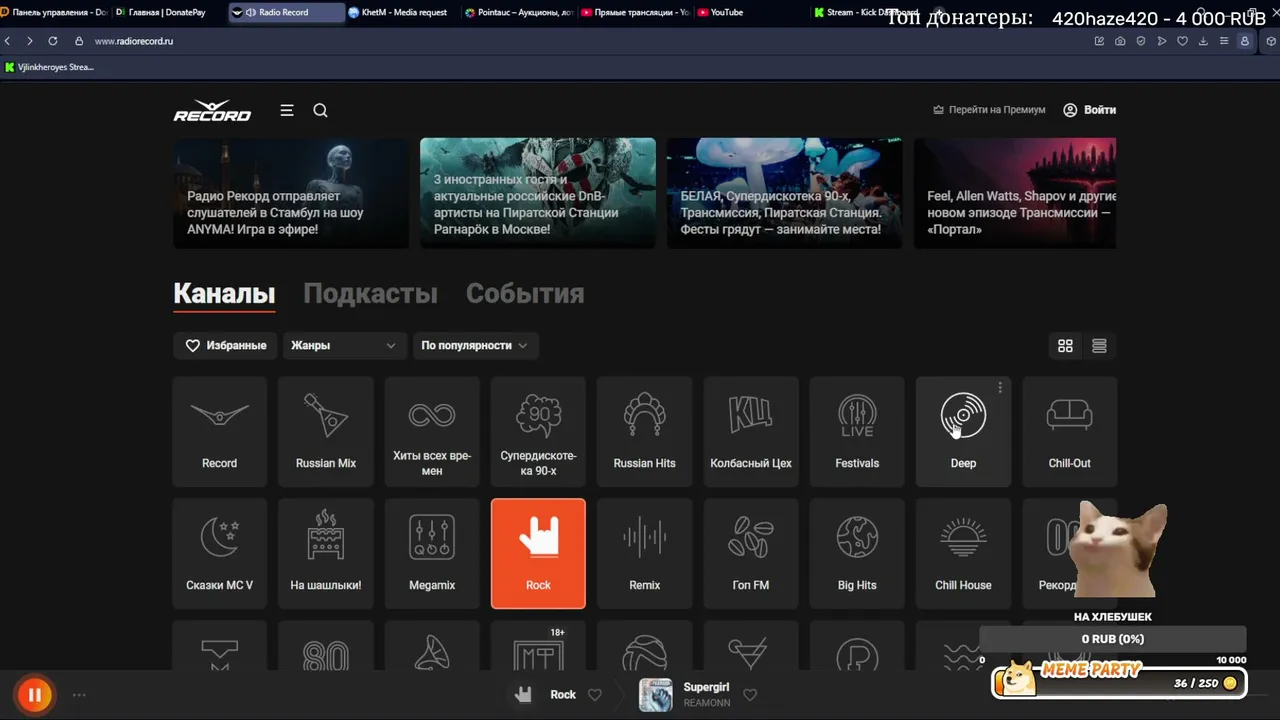This screenshot has height=720, width=1280.
Task: Select the Megamix channel
Action: point(432,554)
